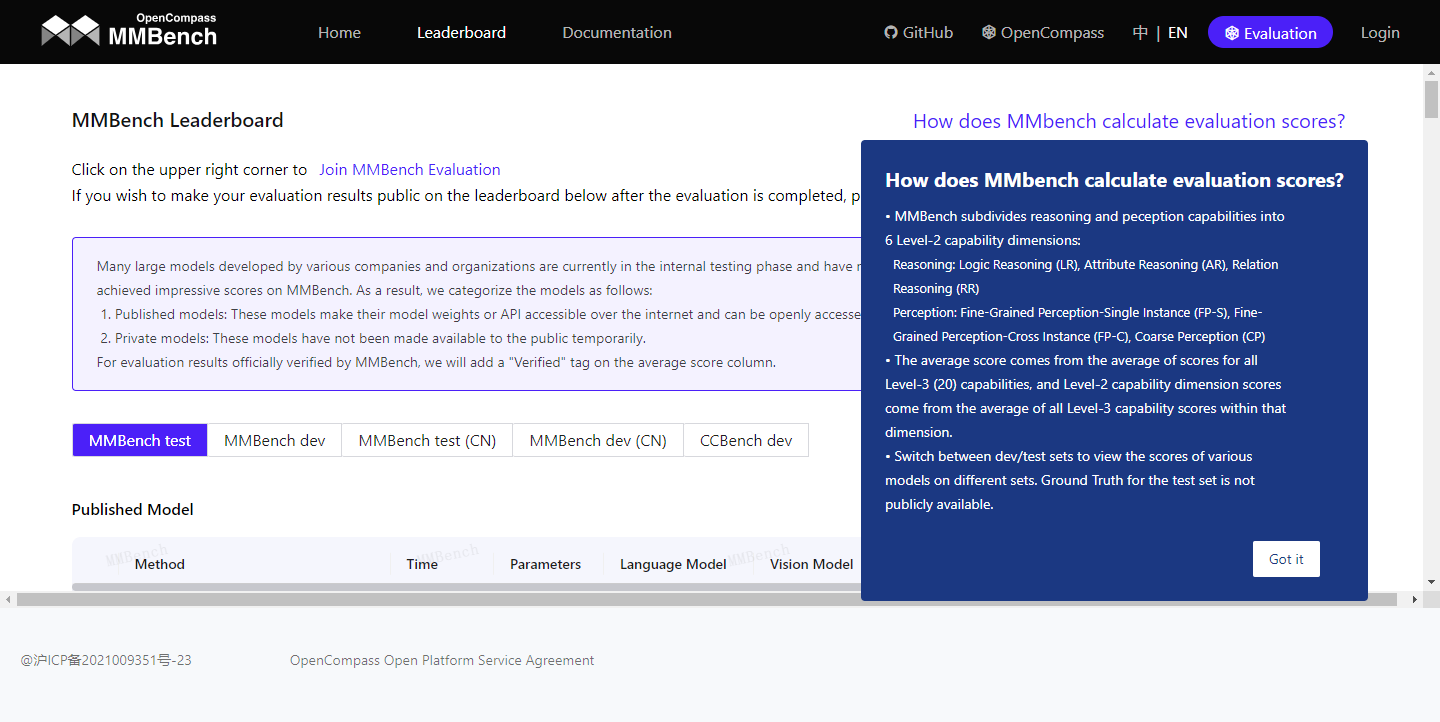Click the vertical scrollbar up arrow

pyautogui.click(x=1431, y=73)
